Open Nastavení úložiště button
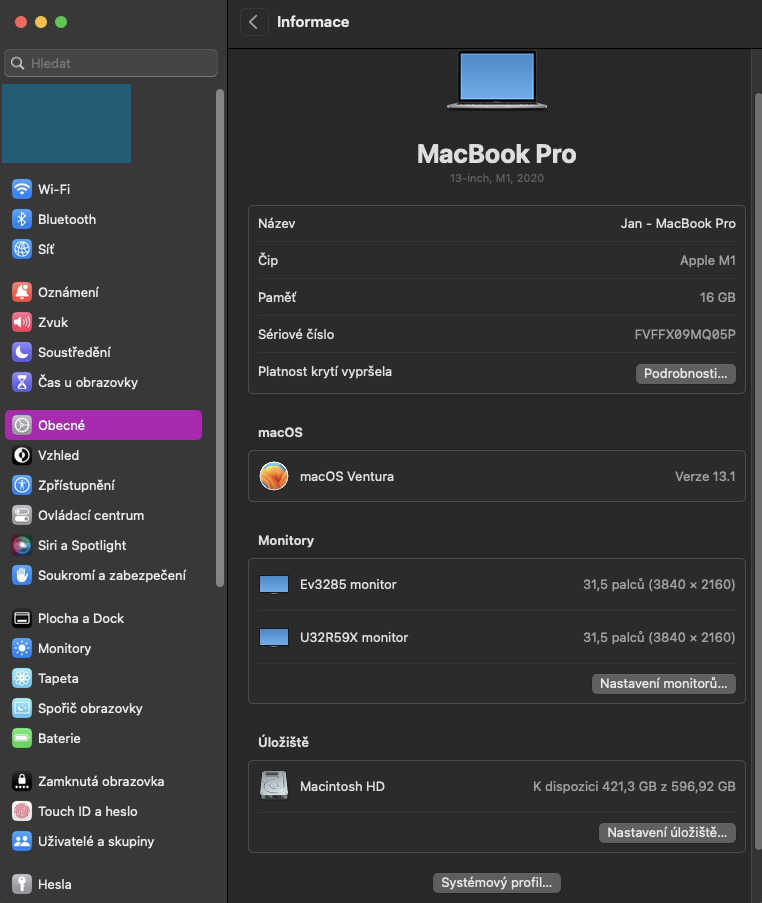 [667, 833]
